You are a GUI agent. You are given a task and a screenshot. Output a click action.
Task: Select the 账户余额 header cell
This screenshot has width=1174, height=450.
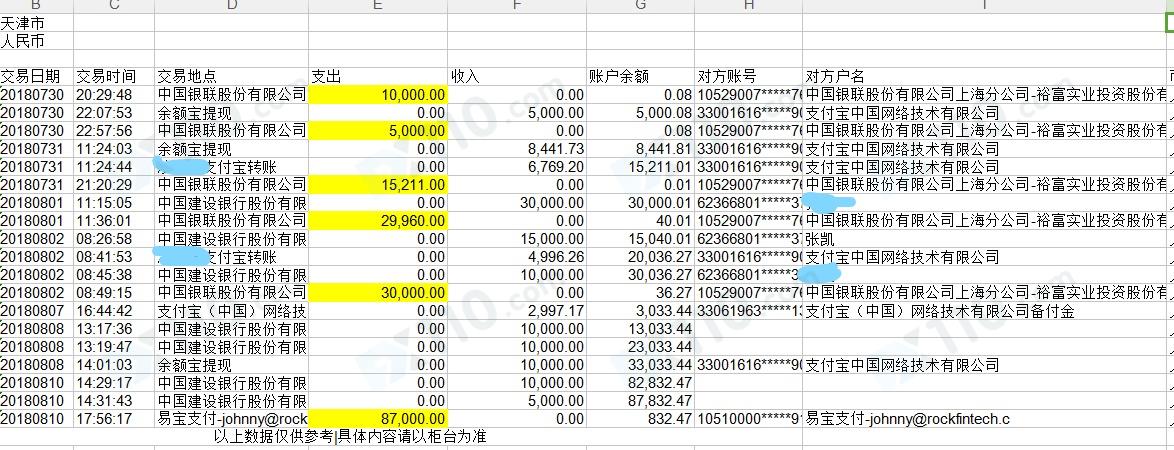640,76
